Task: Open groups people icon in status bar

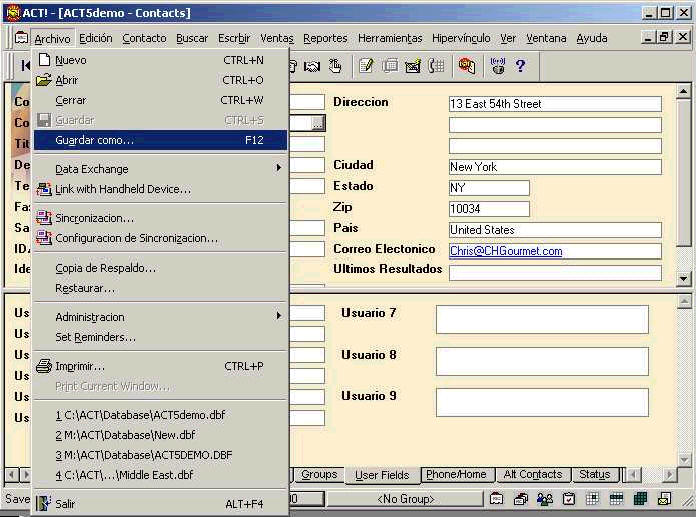Action: point(545,499)
